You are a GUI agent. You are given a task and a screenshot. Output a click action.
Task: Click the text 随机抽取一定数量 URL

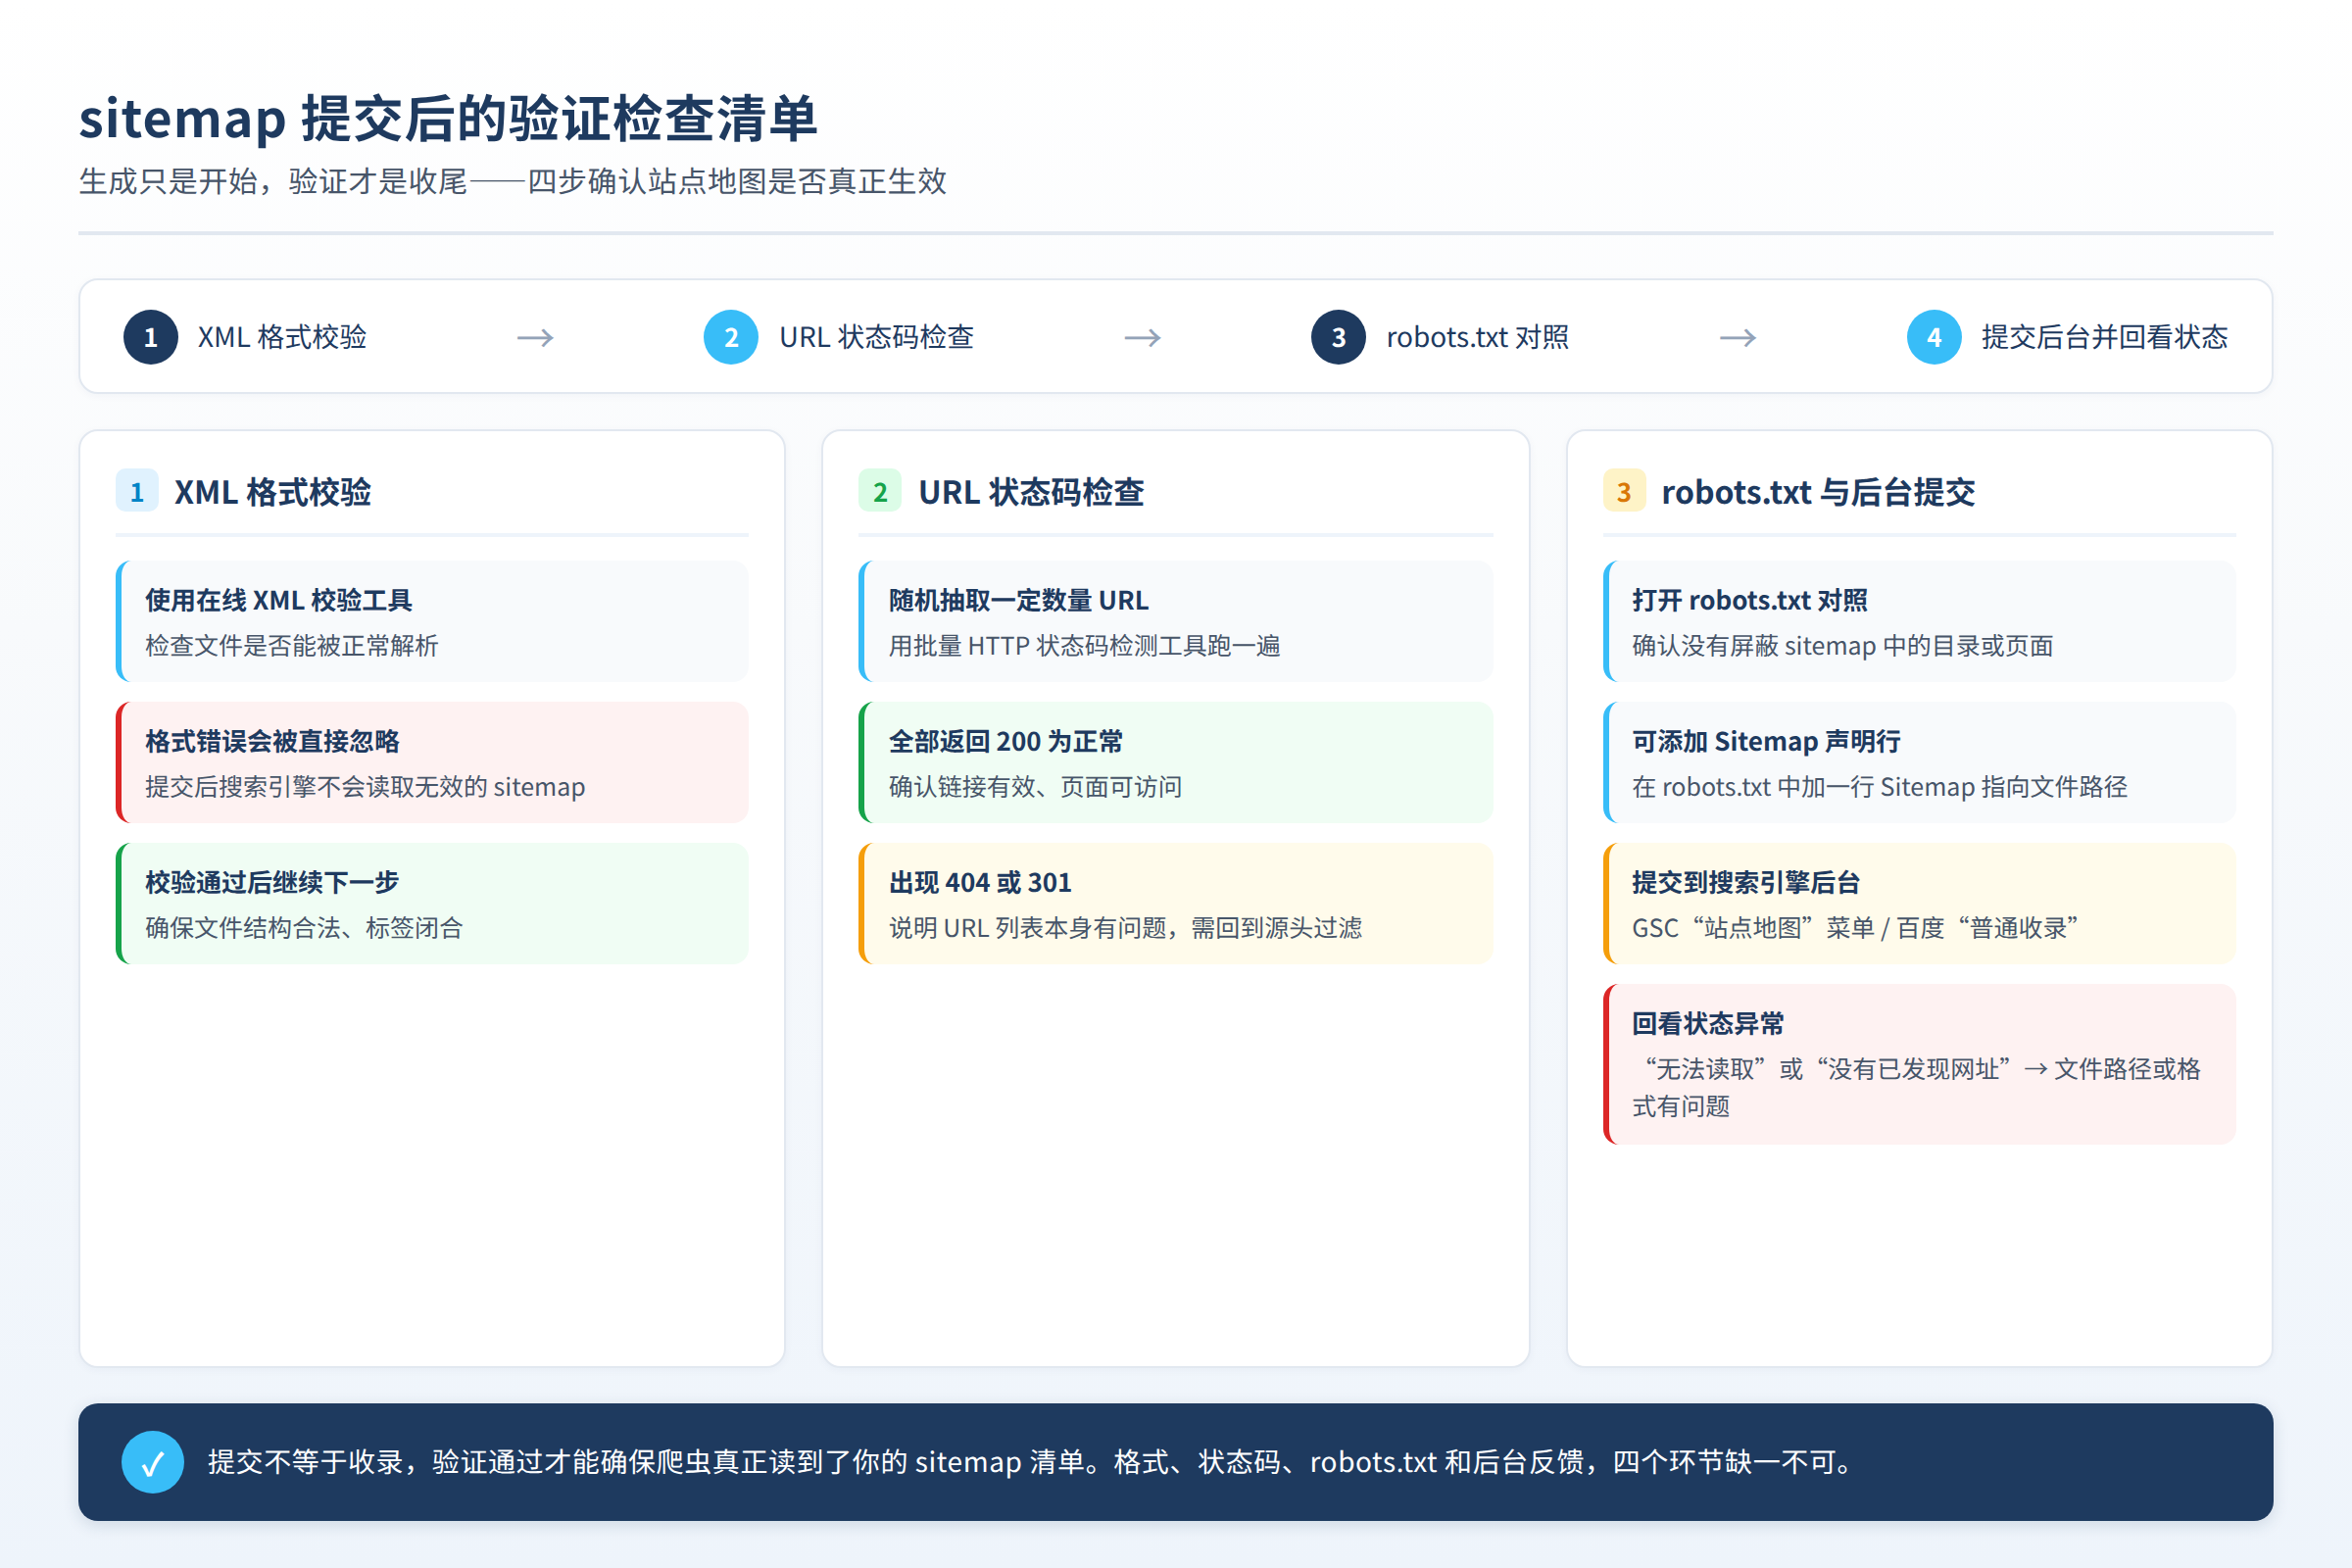pos(1018,600)
